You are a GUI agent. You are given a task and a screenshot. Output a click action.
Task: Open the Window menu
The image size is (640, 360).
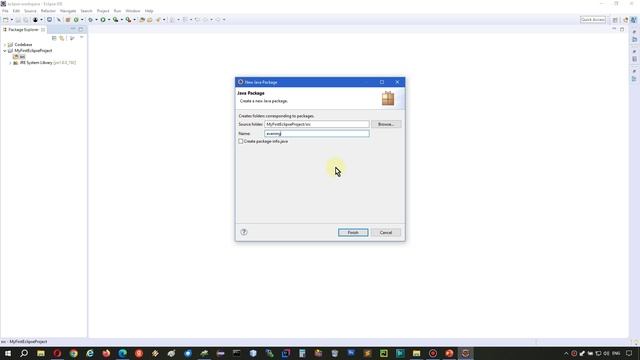(x=133, y=11)
